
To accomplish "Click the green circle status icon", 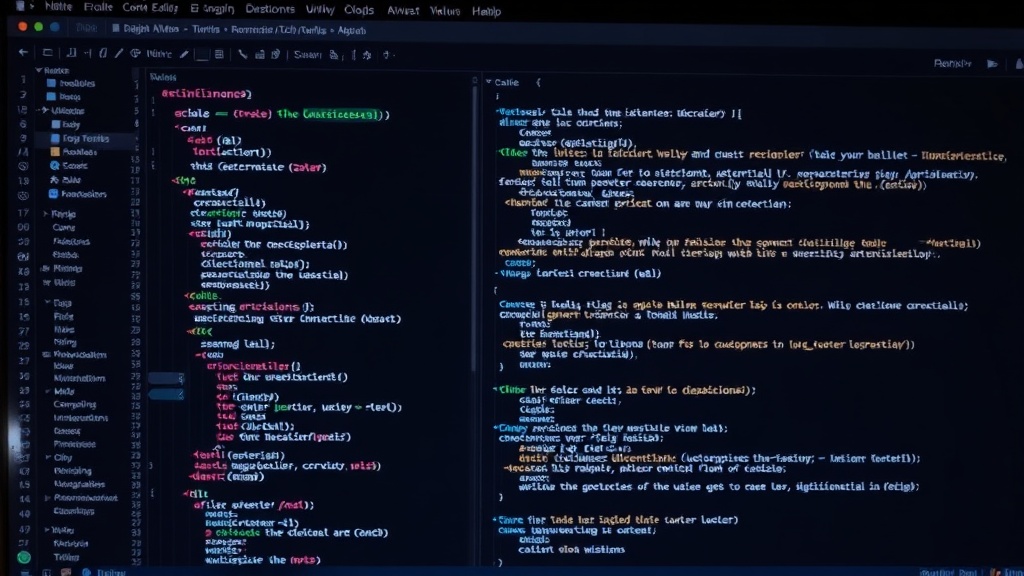I will tap(24, 557).
